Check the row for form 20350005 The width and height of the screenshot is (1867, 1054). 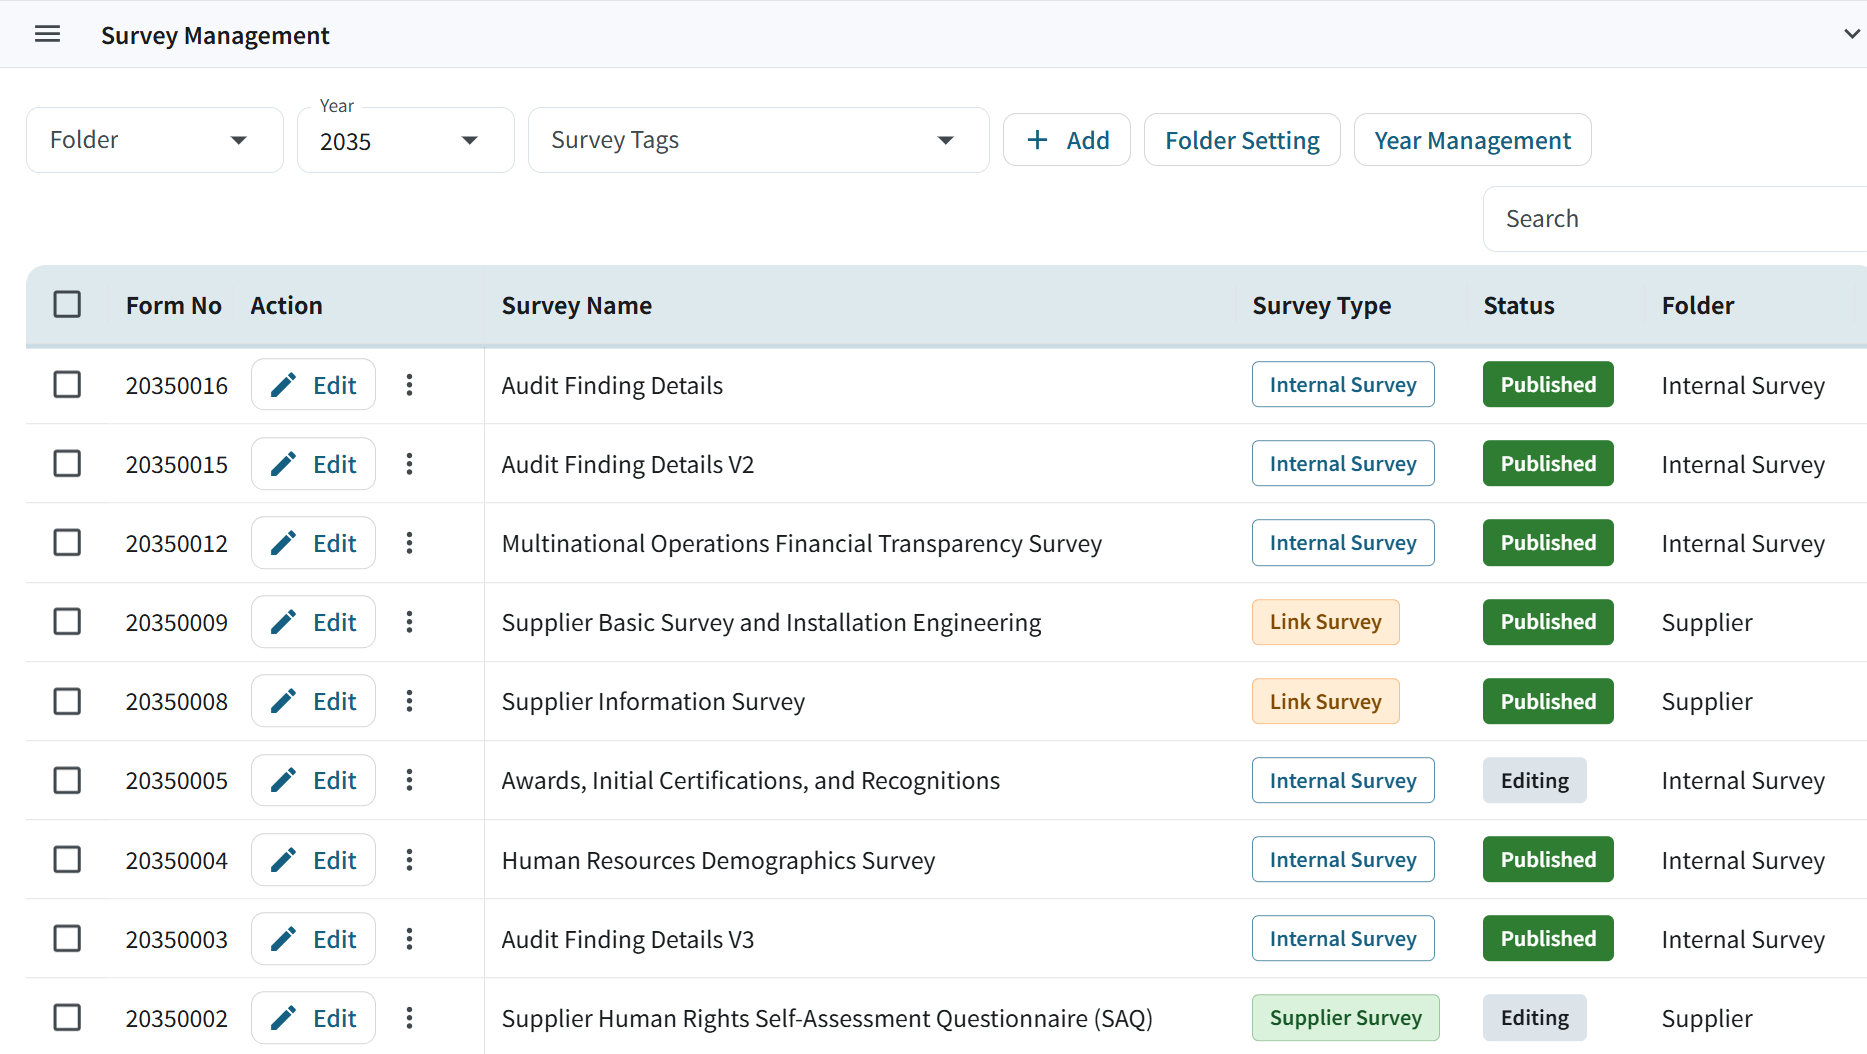tap(67, 780)
